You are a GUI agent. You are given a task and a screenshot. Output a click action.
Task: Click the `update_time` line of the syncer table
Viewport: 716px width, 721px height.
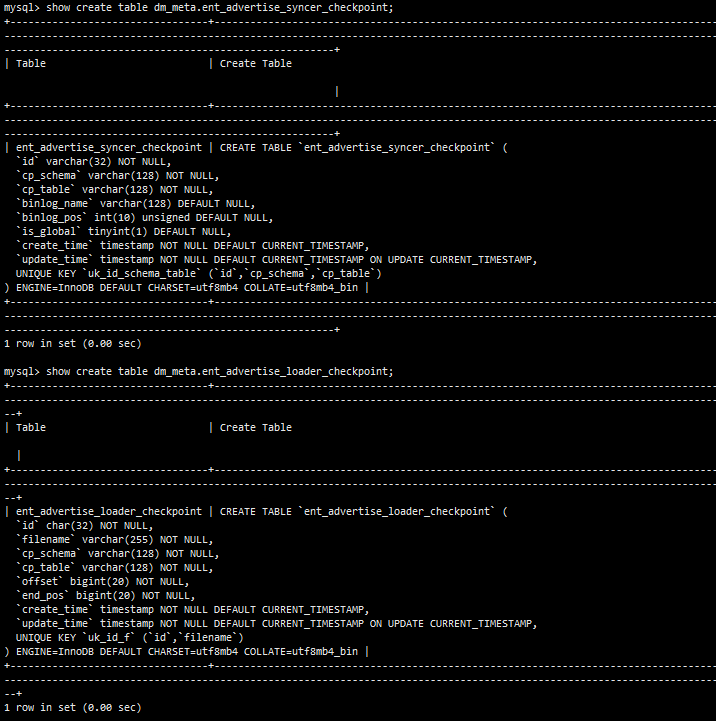[x=276, y=259]
